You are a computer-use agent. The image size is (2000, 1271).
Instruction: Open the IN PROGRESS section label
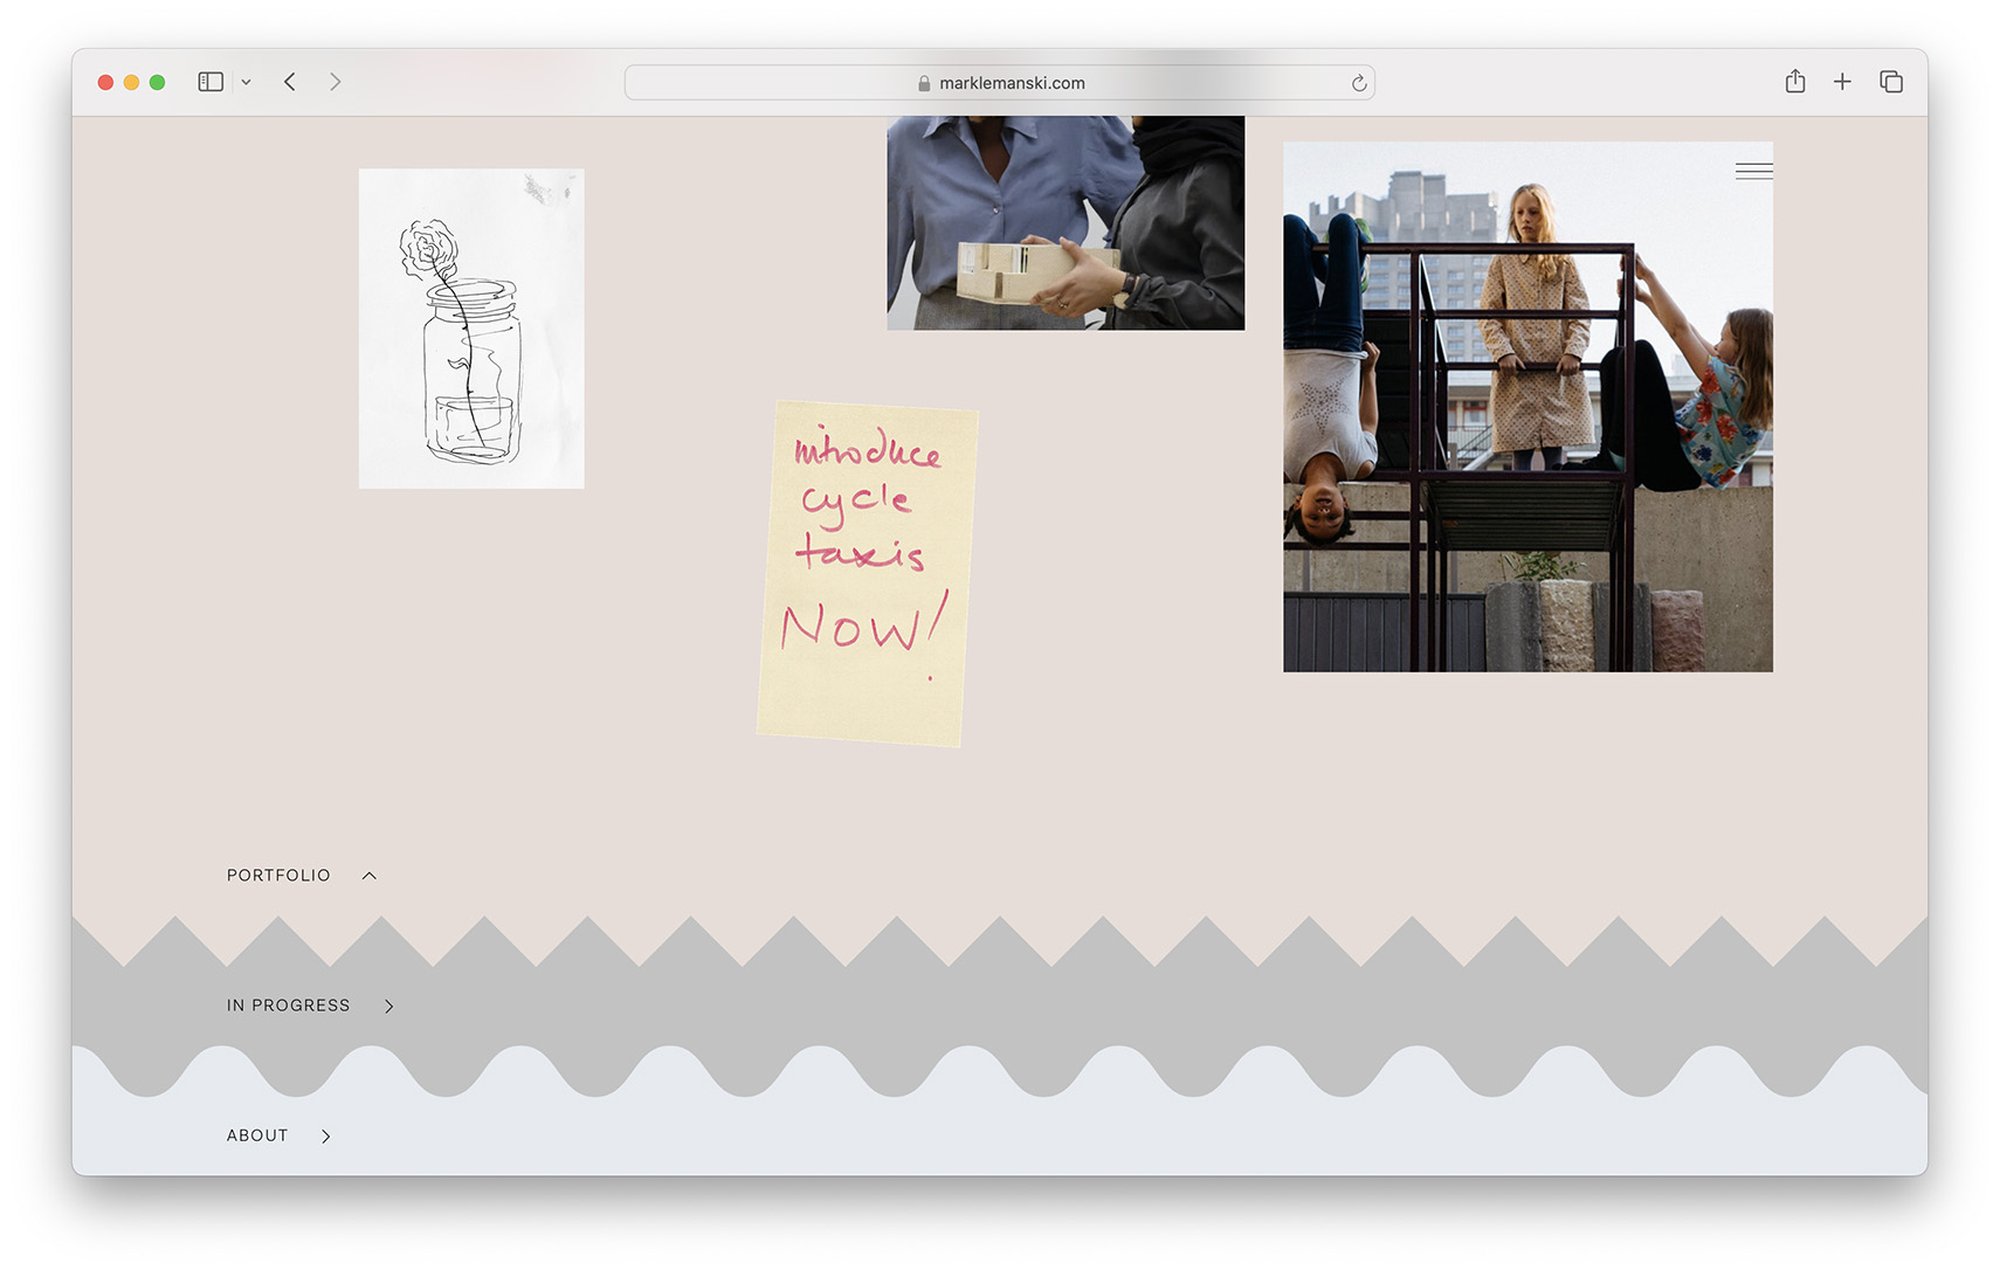(x=288, y=1006)
